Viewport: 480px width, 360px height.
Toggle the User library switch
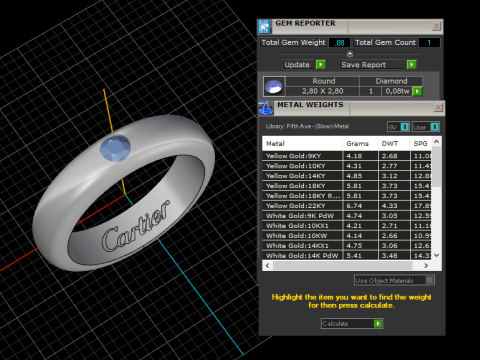coord(426,127)
